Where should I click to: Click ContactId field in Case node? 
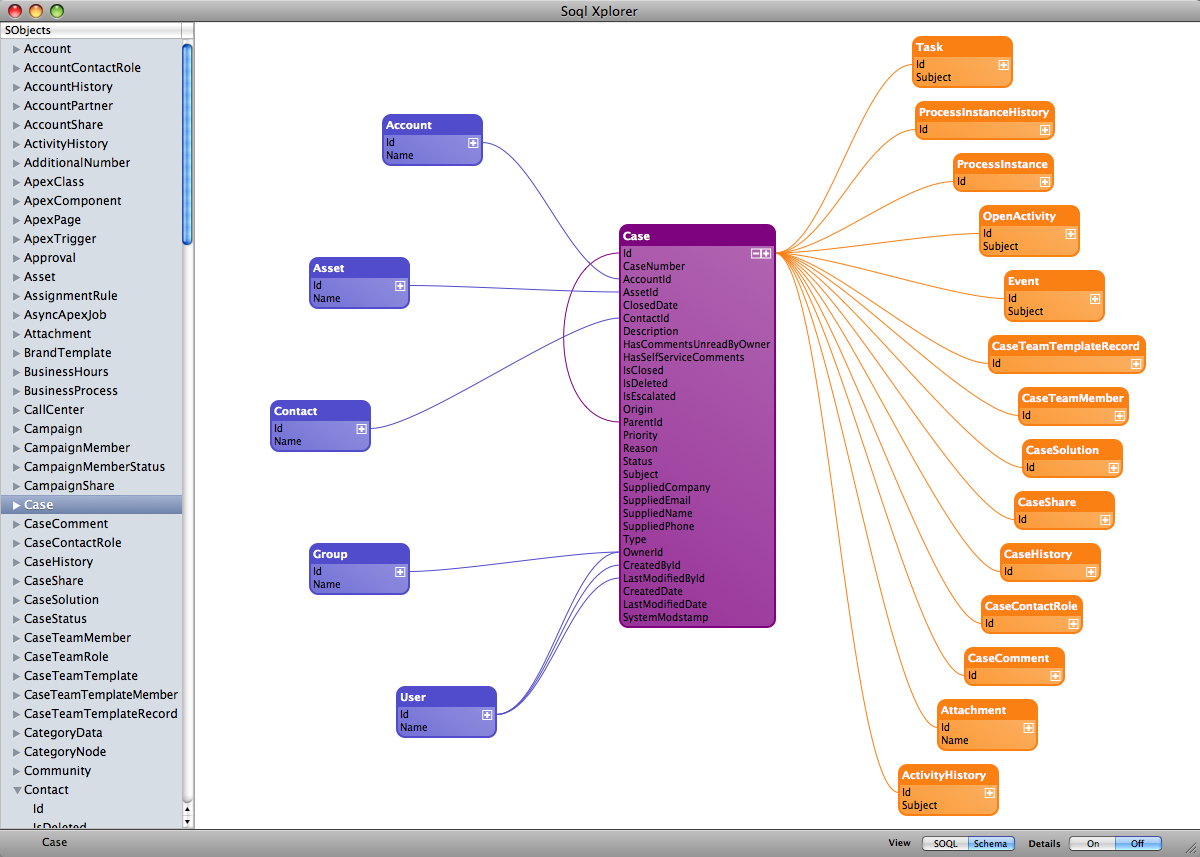tap(646, 319)
